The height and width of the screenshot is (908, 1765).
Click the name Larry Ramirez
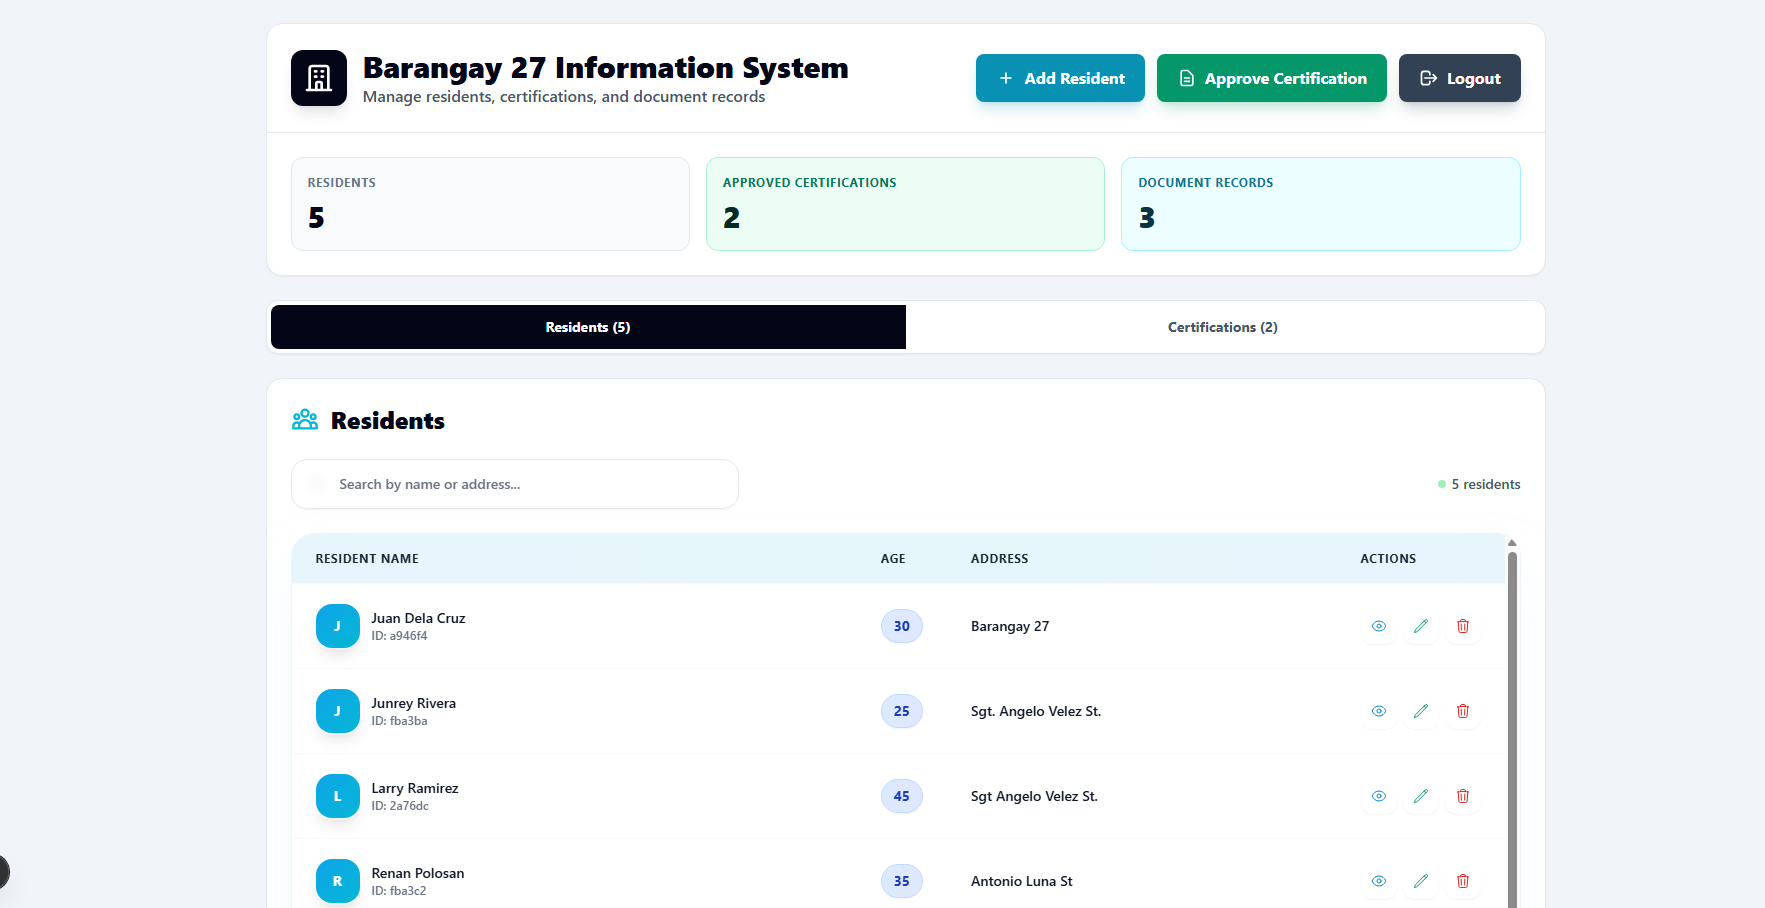coord(415,788)
